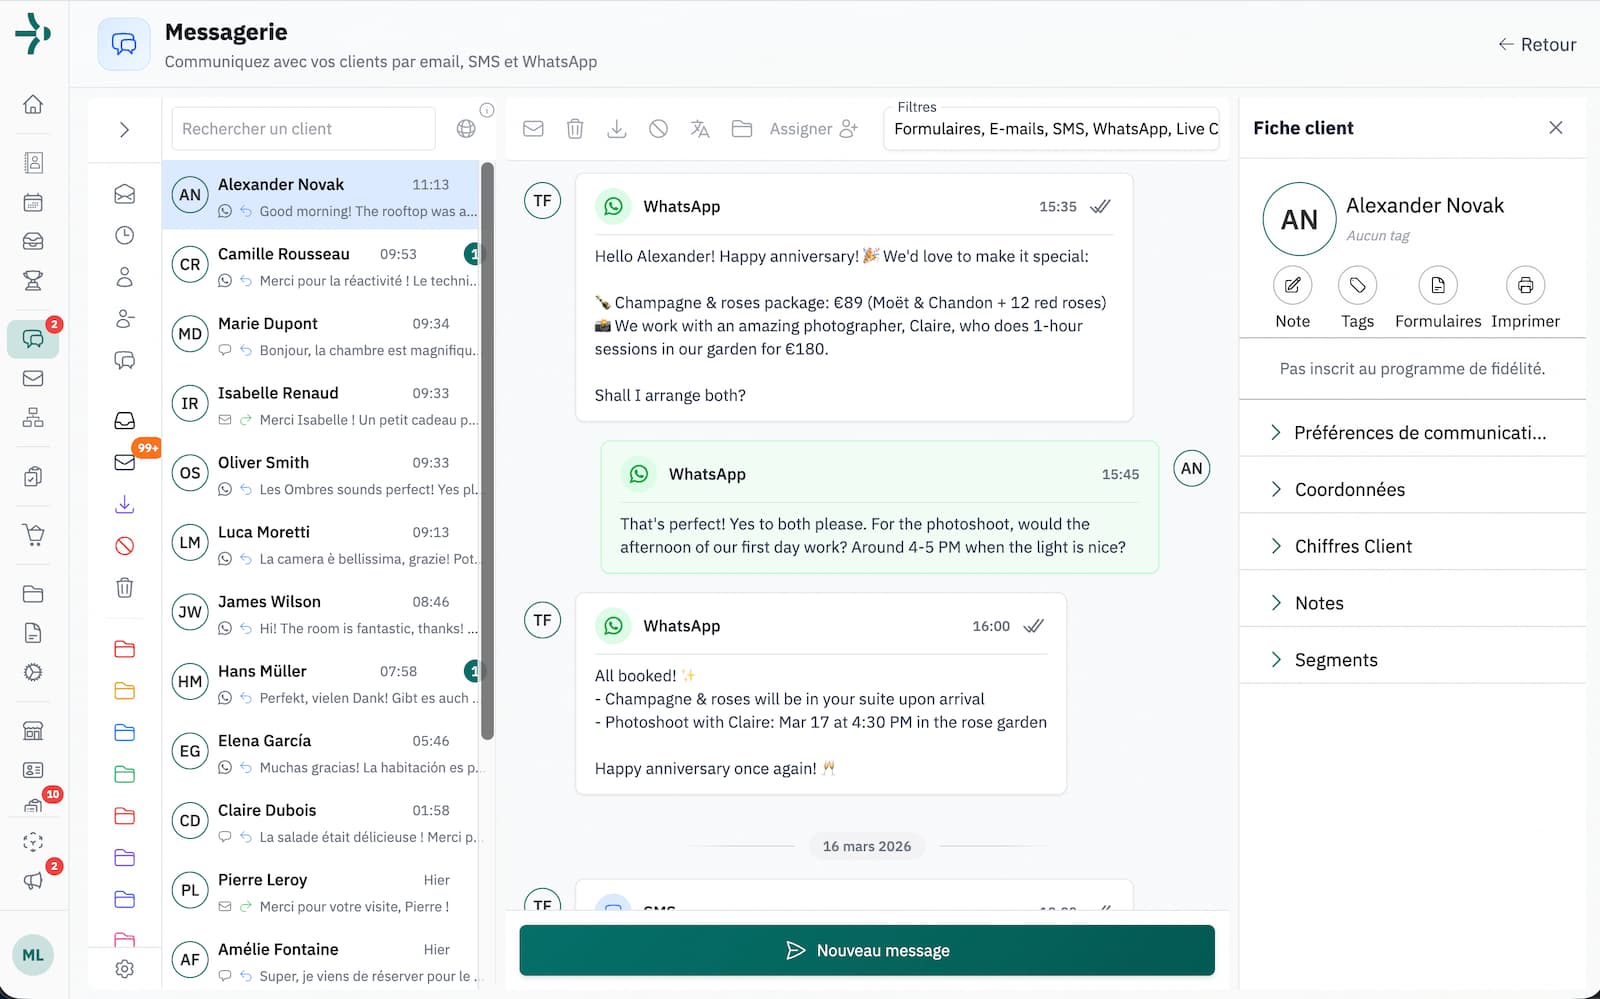1600x999 pixels.
Task: Click the Retour link
Action: [1537, 45]
